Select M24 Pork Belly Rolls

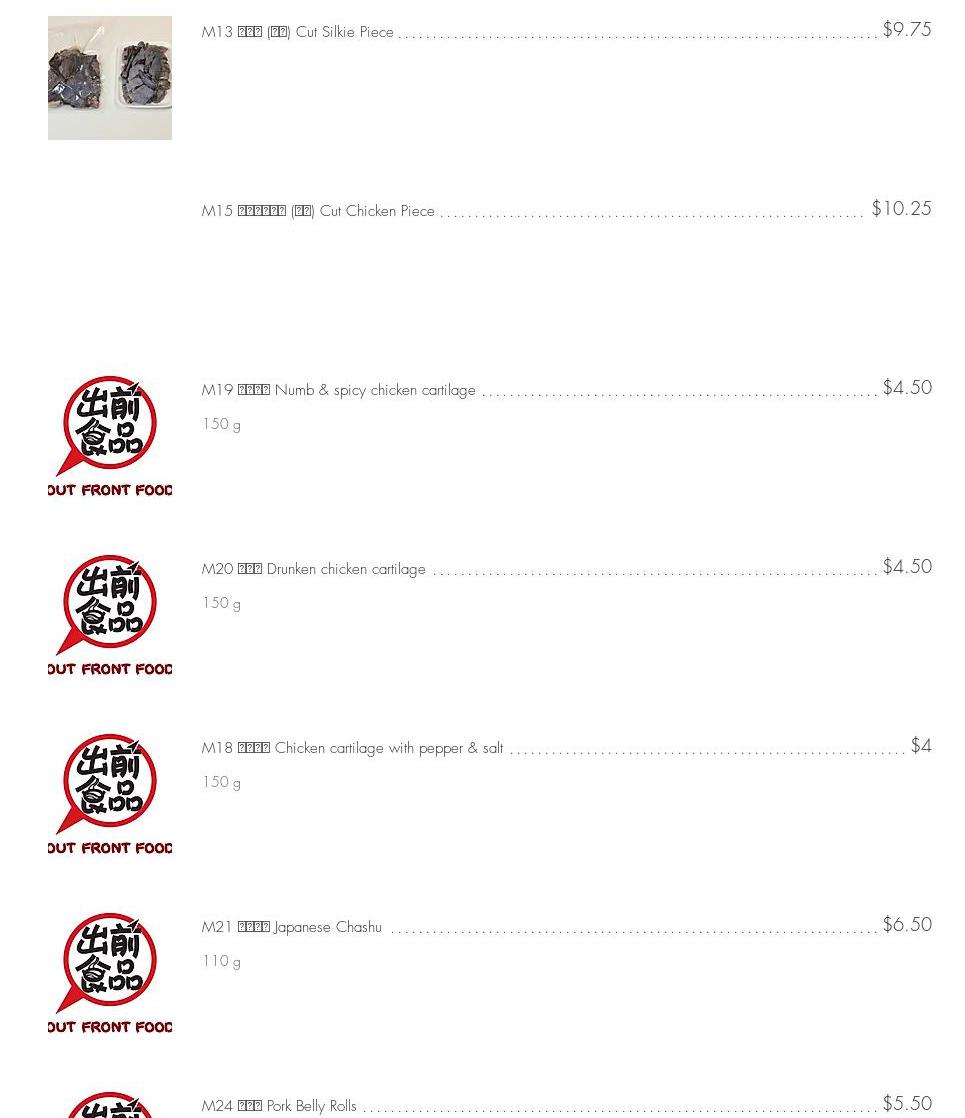(279, 1106)
